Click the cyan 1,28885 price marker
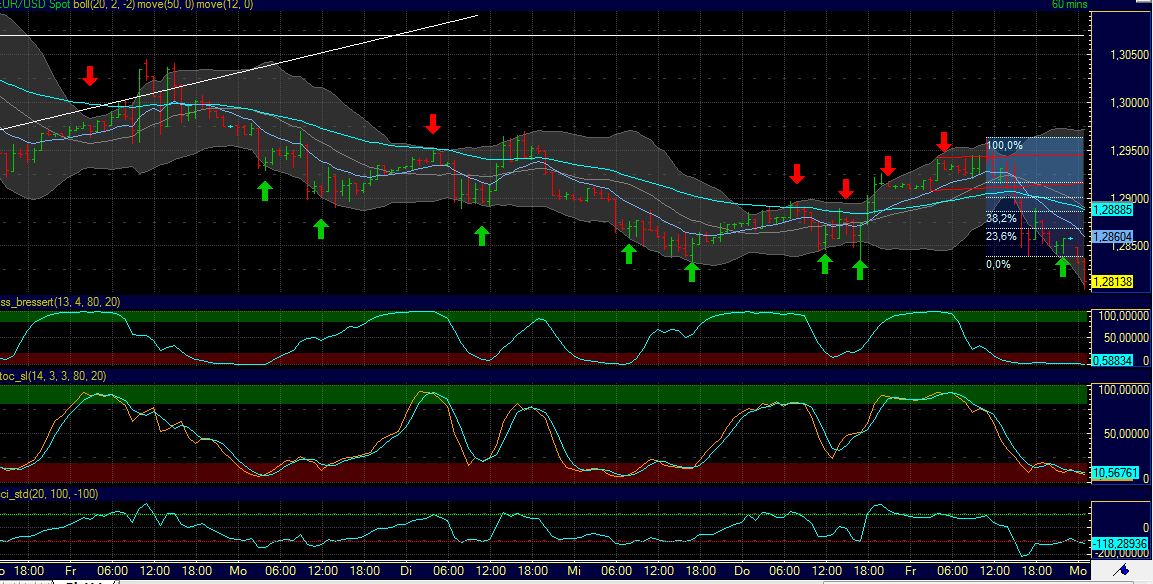Viewport: 1153px width, 584px height. 1112,211
